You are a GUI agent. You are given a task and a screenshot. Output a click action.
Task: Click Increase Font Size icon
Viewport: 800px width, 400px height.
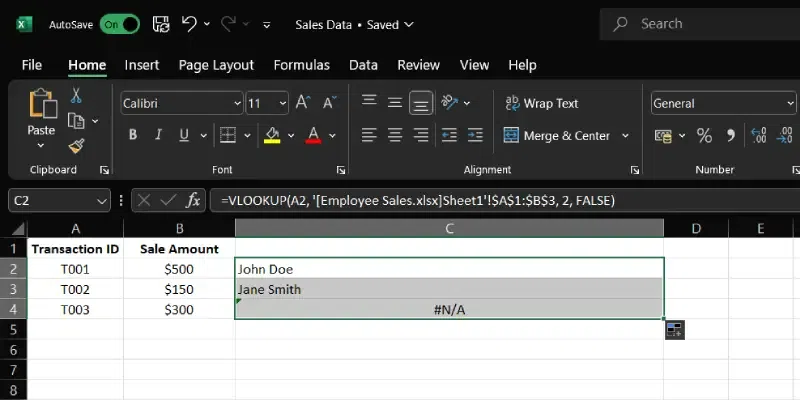[304, 103]
